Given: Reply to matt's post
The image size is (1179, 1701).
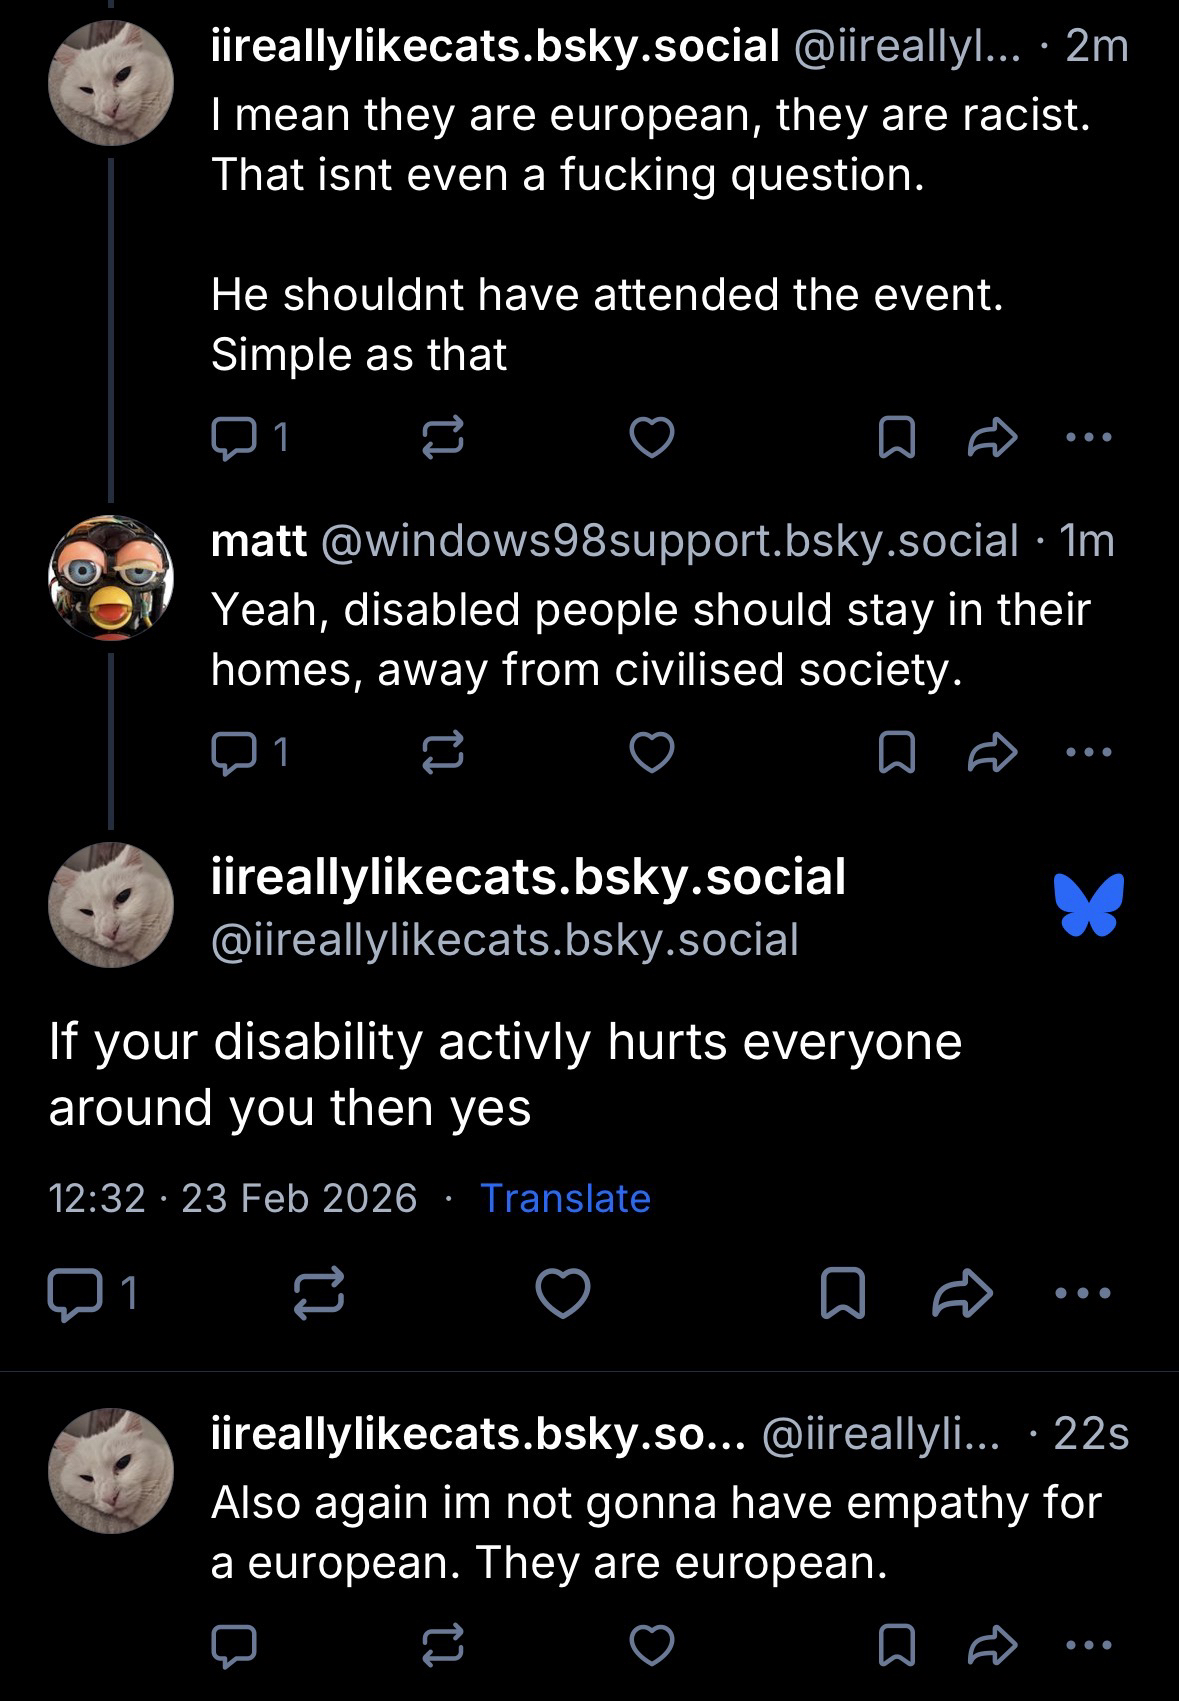Looking at the screenshot, I should pos(235,753).
